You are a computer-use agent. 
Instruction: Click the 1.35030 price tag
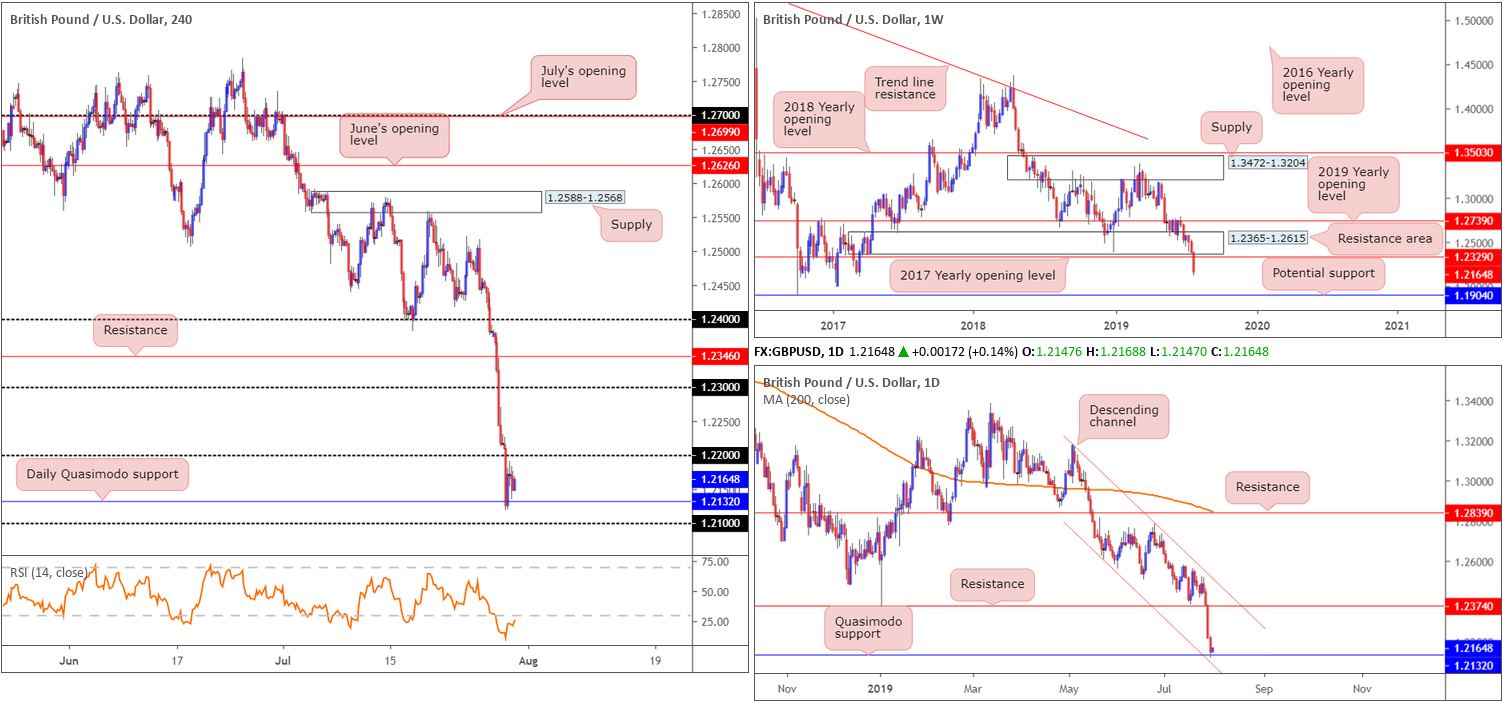(1475, 152)
